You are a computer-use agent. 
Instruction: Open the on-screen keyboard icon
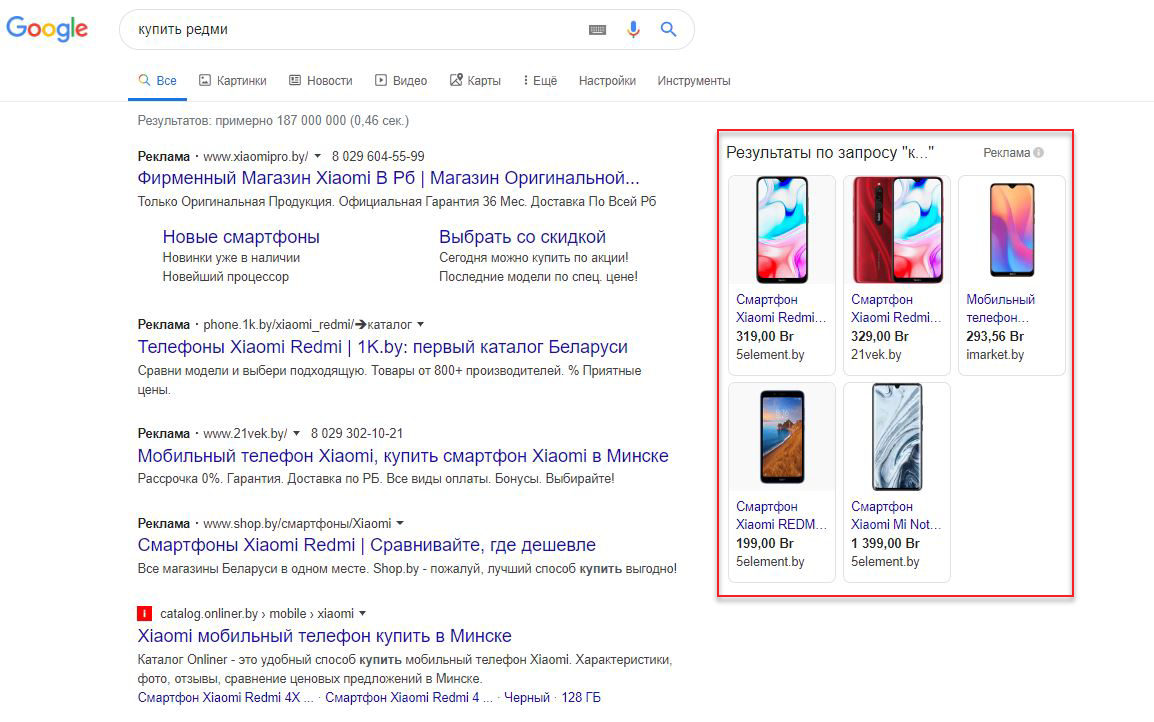(x=597, y=30)
